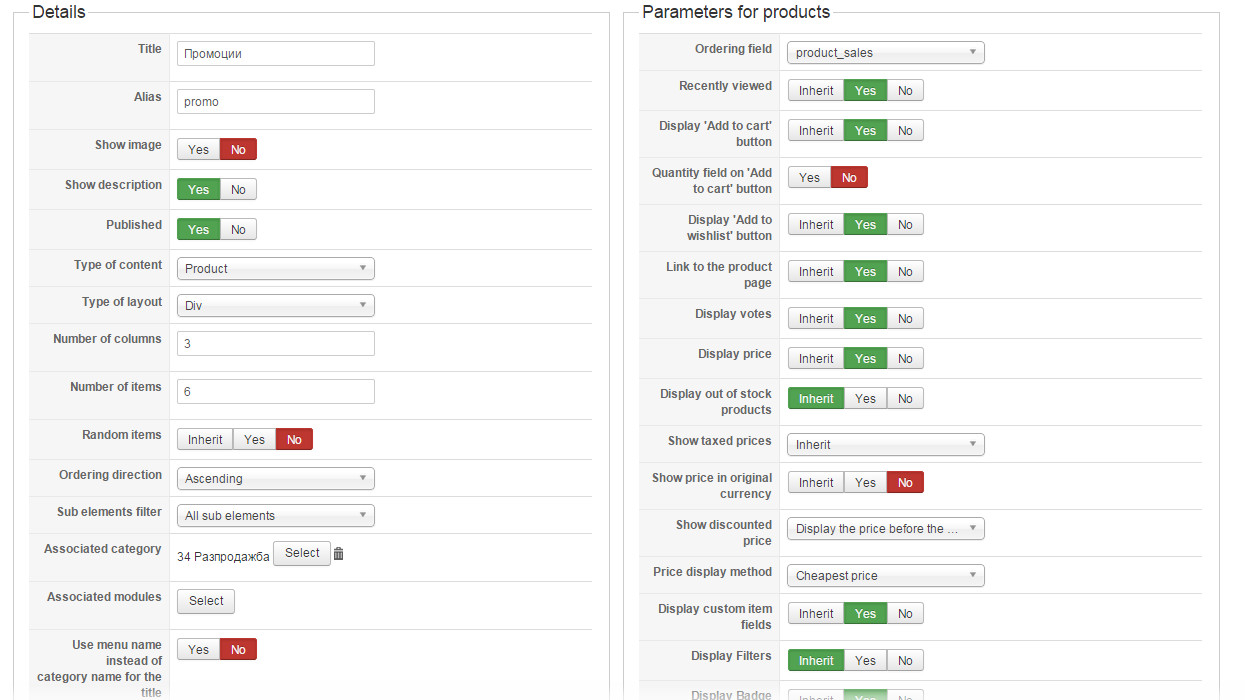Enable Quantity field on Add to cart
Screen dimensions: 1245x700
[x=809, y=177]
